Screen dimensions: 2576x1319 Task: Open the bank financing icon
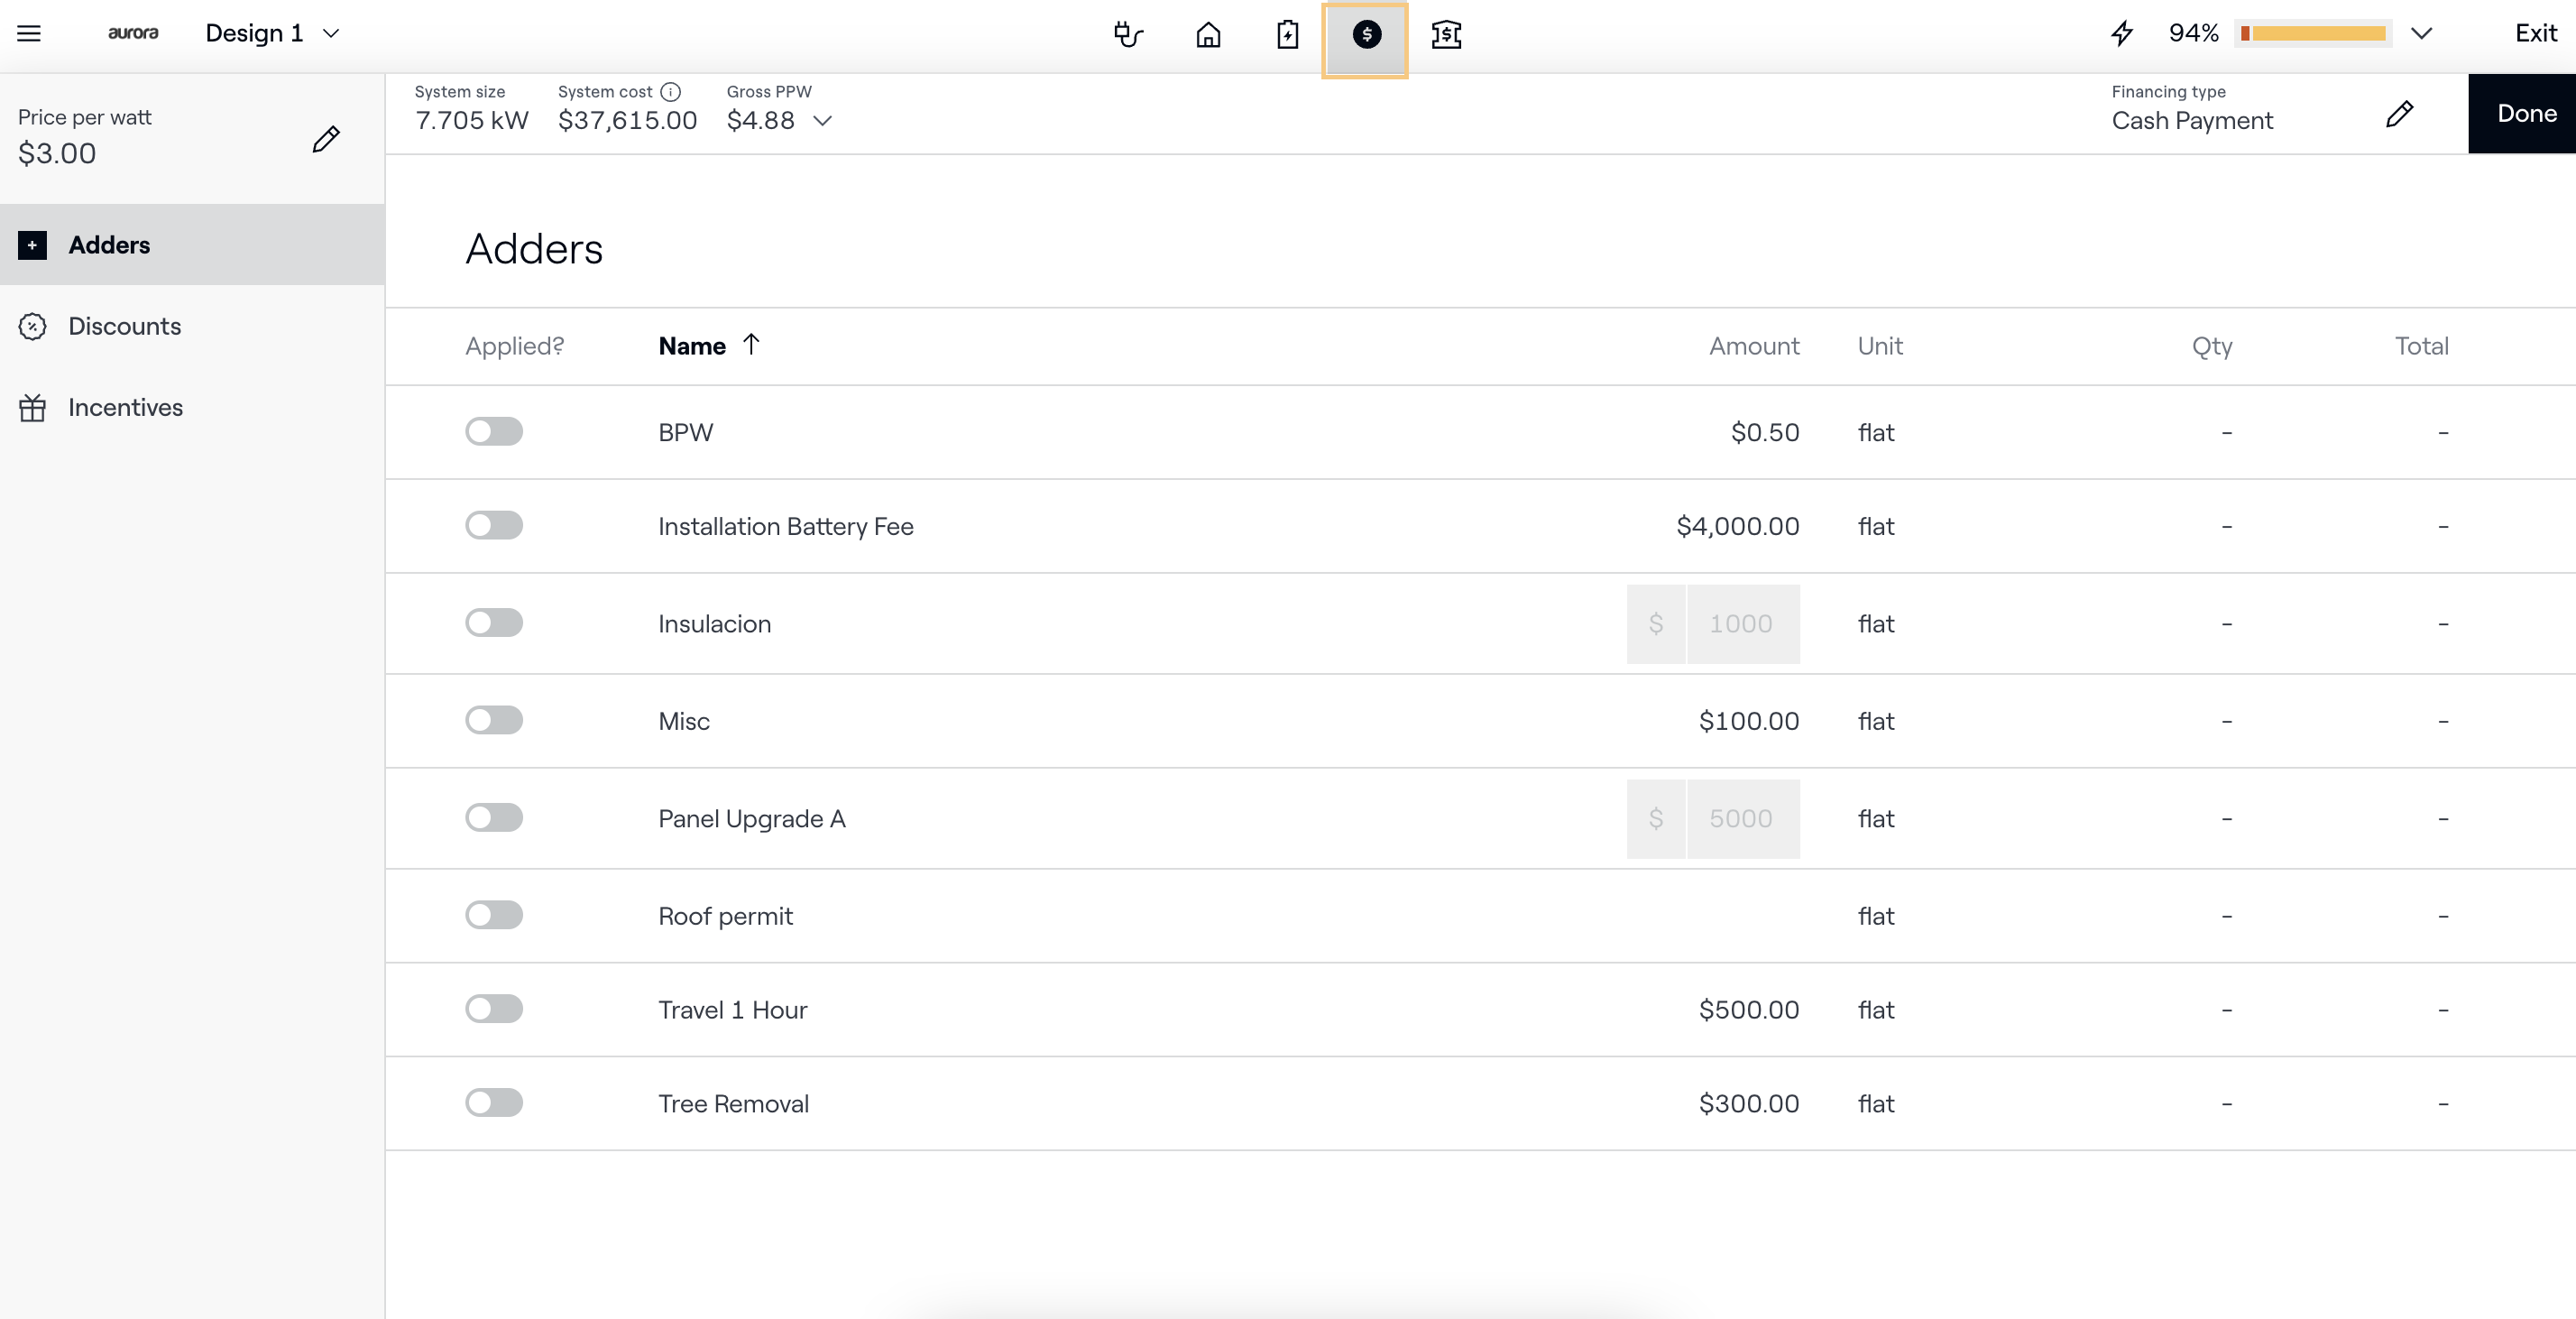[x=1446, y=35]
